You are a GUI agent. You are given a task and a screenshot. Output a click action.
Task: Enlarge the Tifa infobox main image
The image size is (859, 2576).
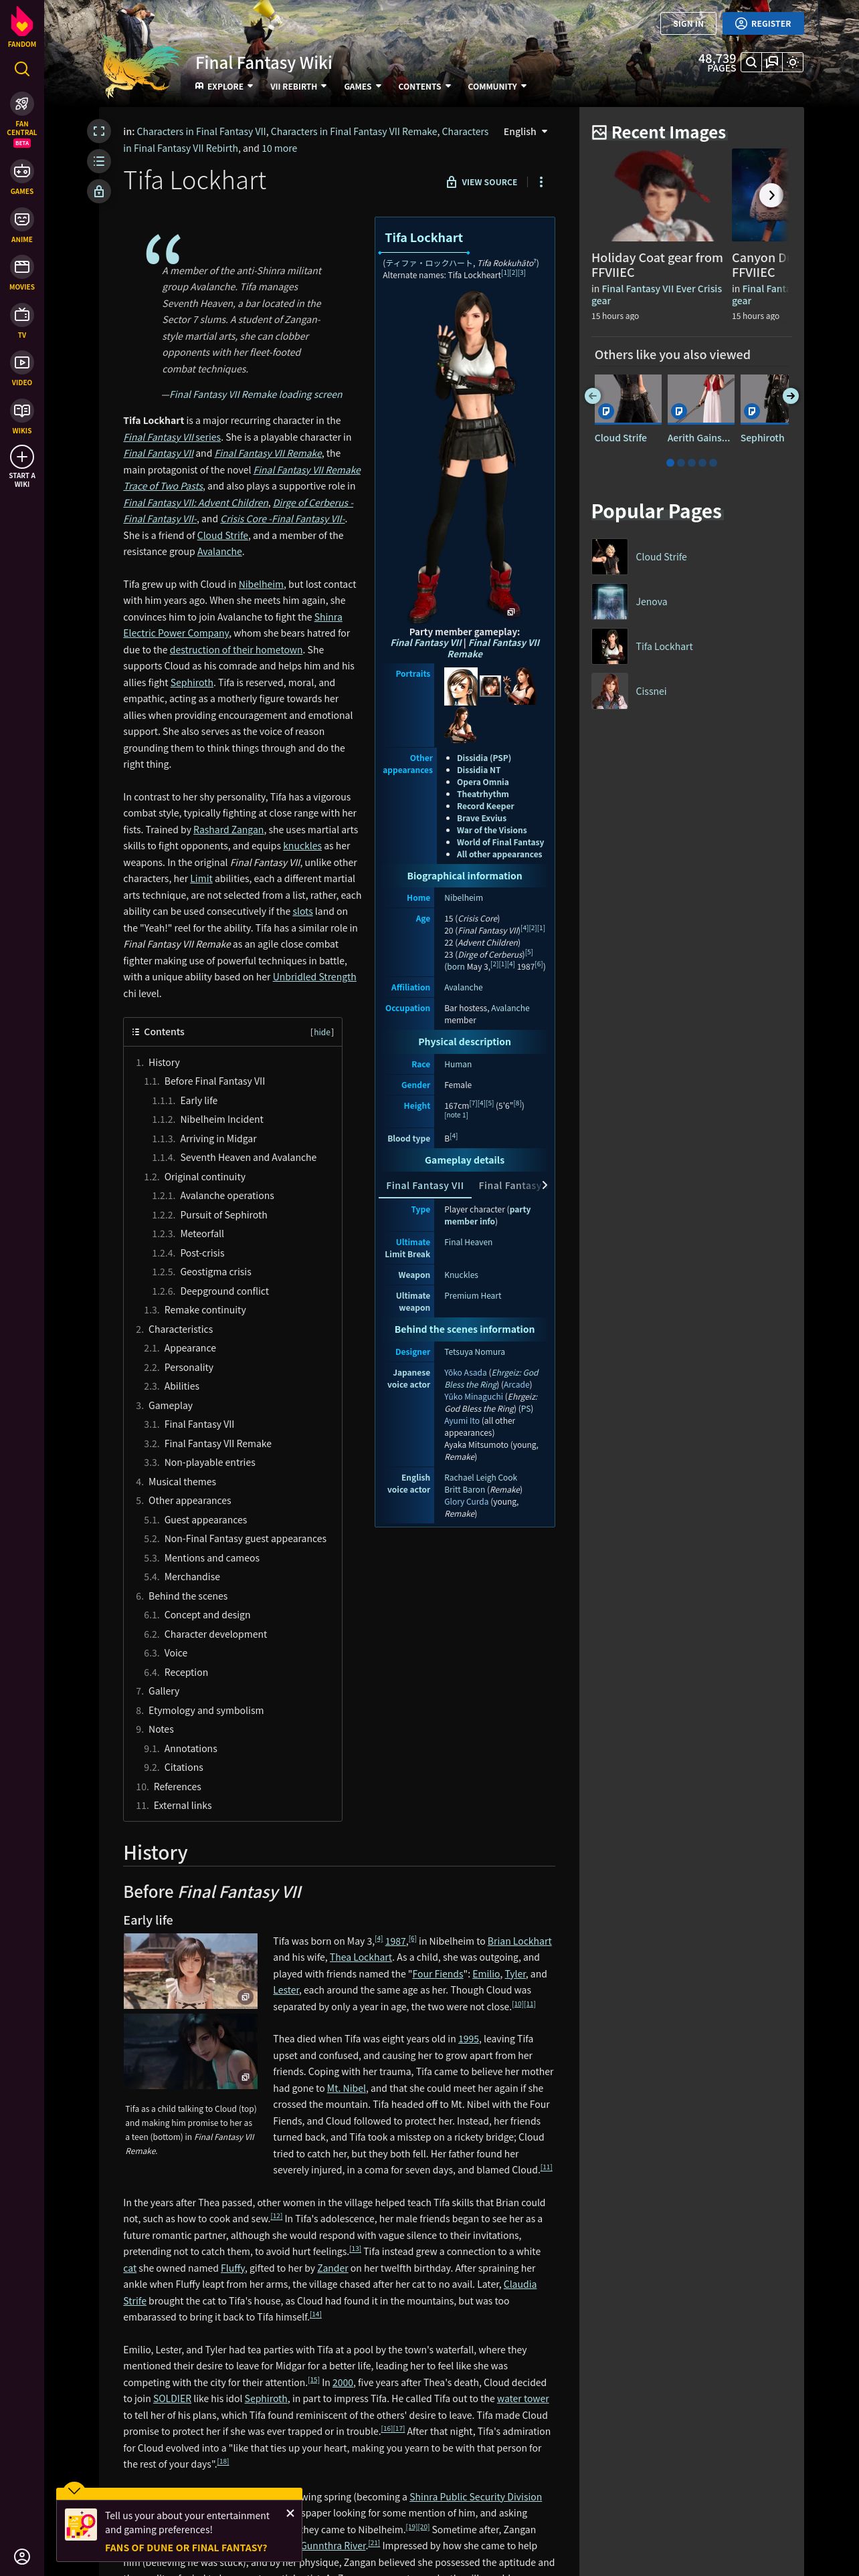coord(464,455)
